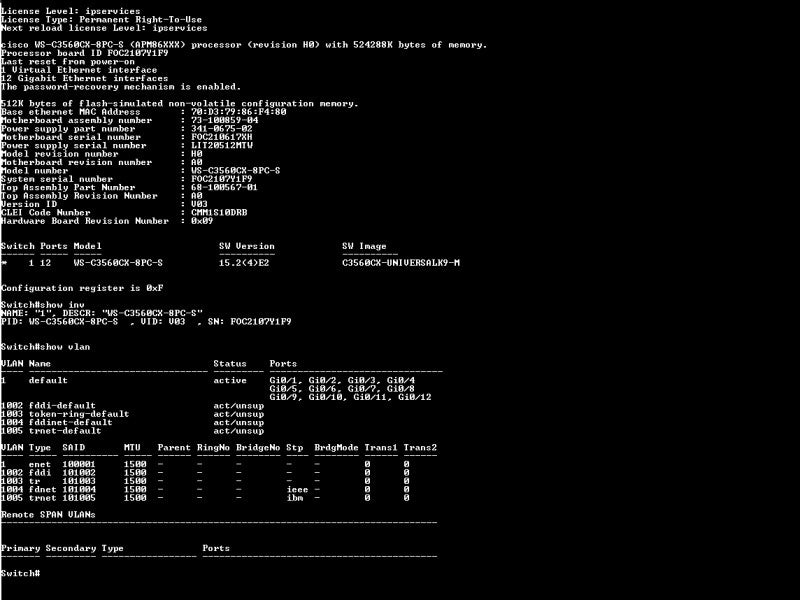Image resolution: width=800 pixels, height=600 pixels.
Task: Click the "ieee" Stp value
Action: click(x=297, y=489)
